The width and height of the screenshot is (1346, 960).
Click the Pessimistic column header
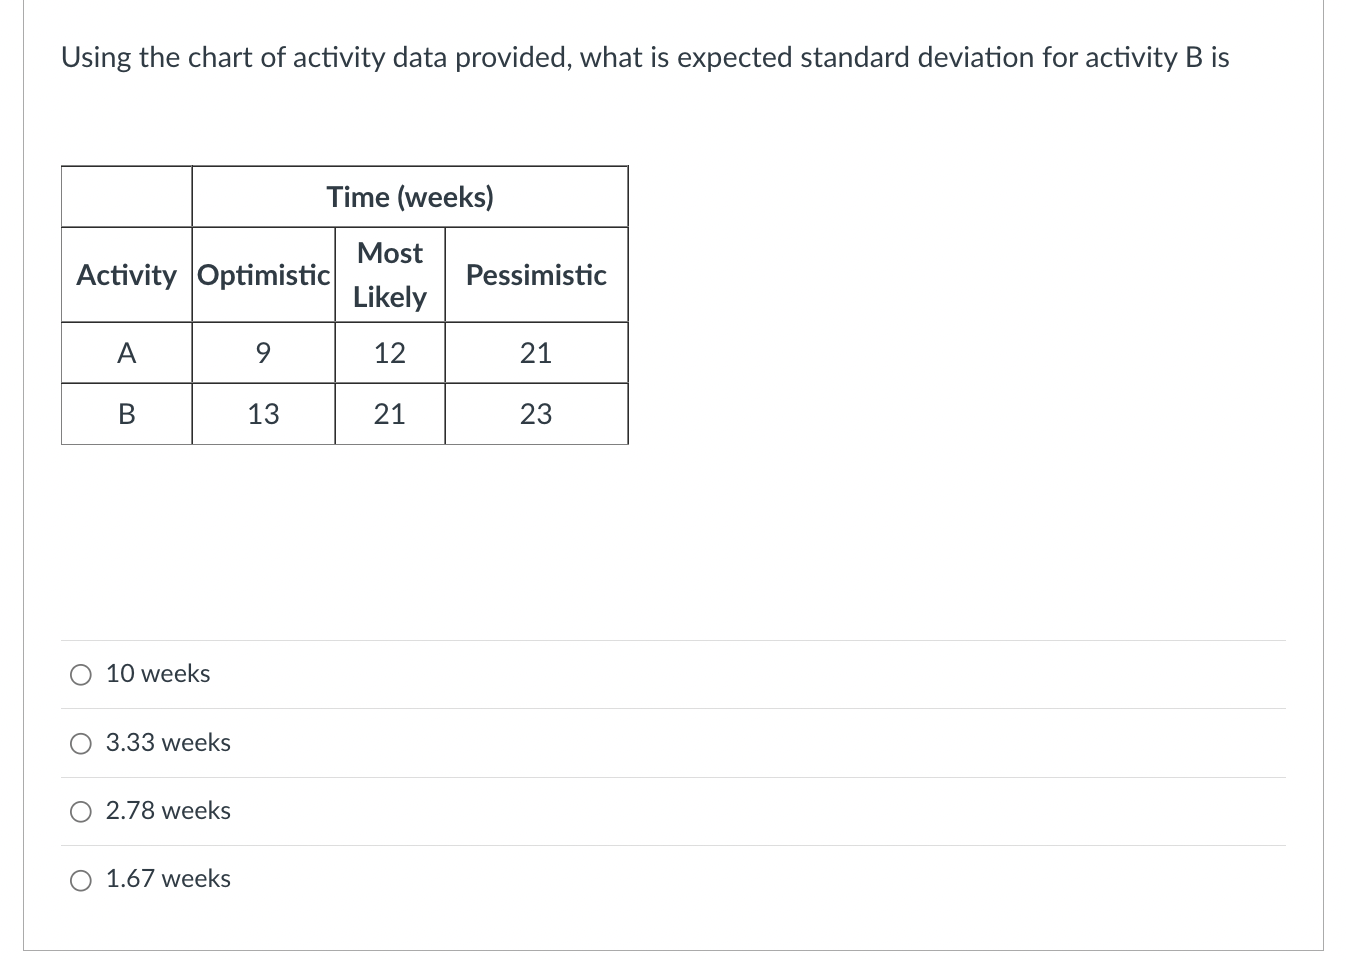click(x=536, y=275)
